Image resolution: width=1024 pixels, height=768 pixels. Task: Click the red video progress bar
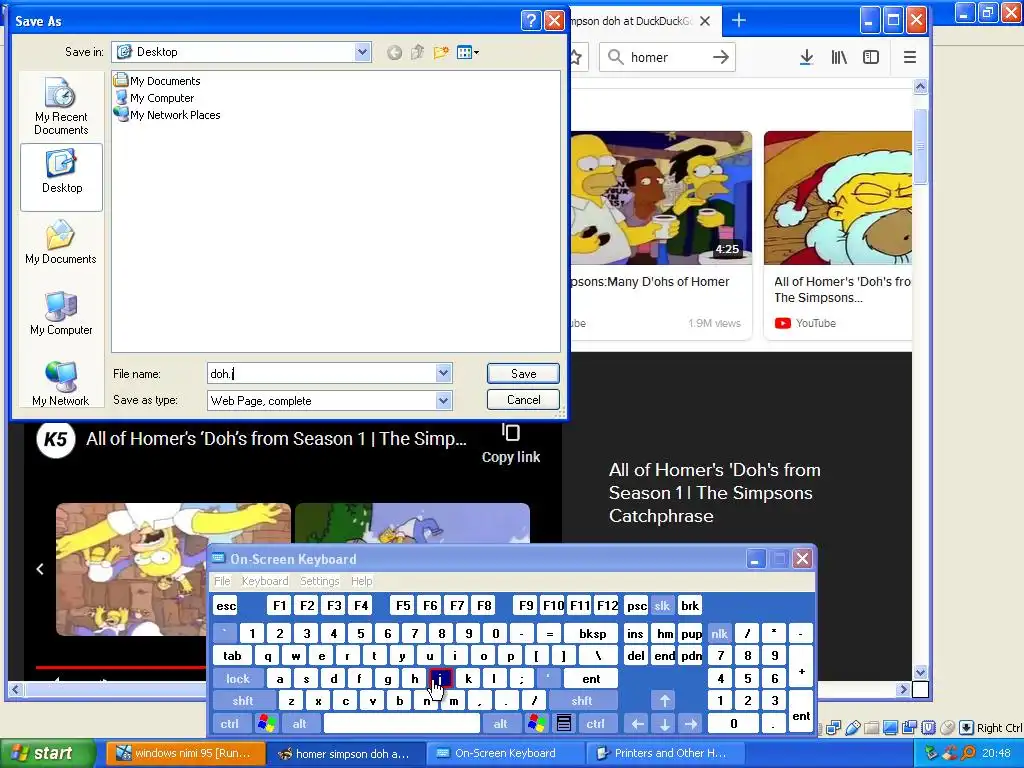pyautogui.click(x=121, y=667)
